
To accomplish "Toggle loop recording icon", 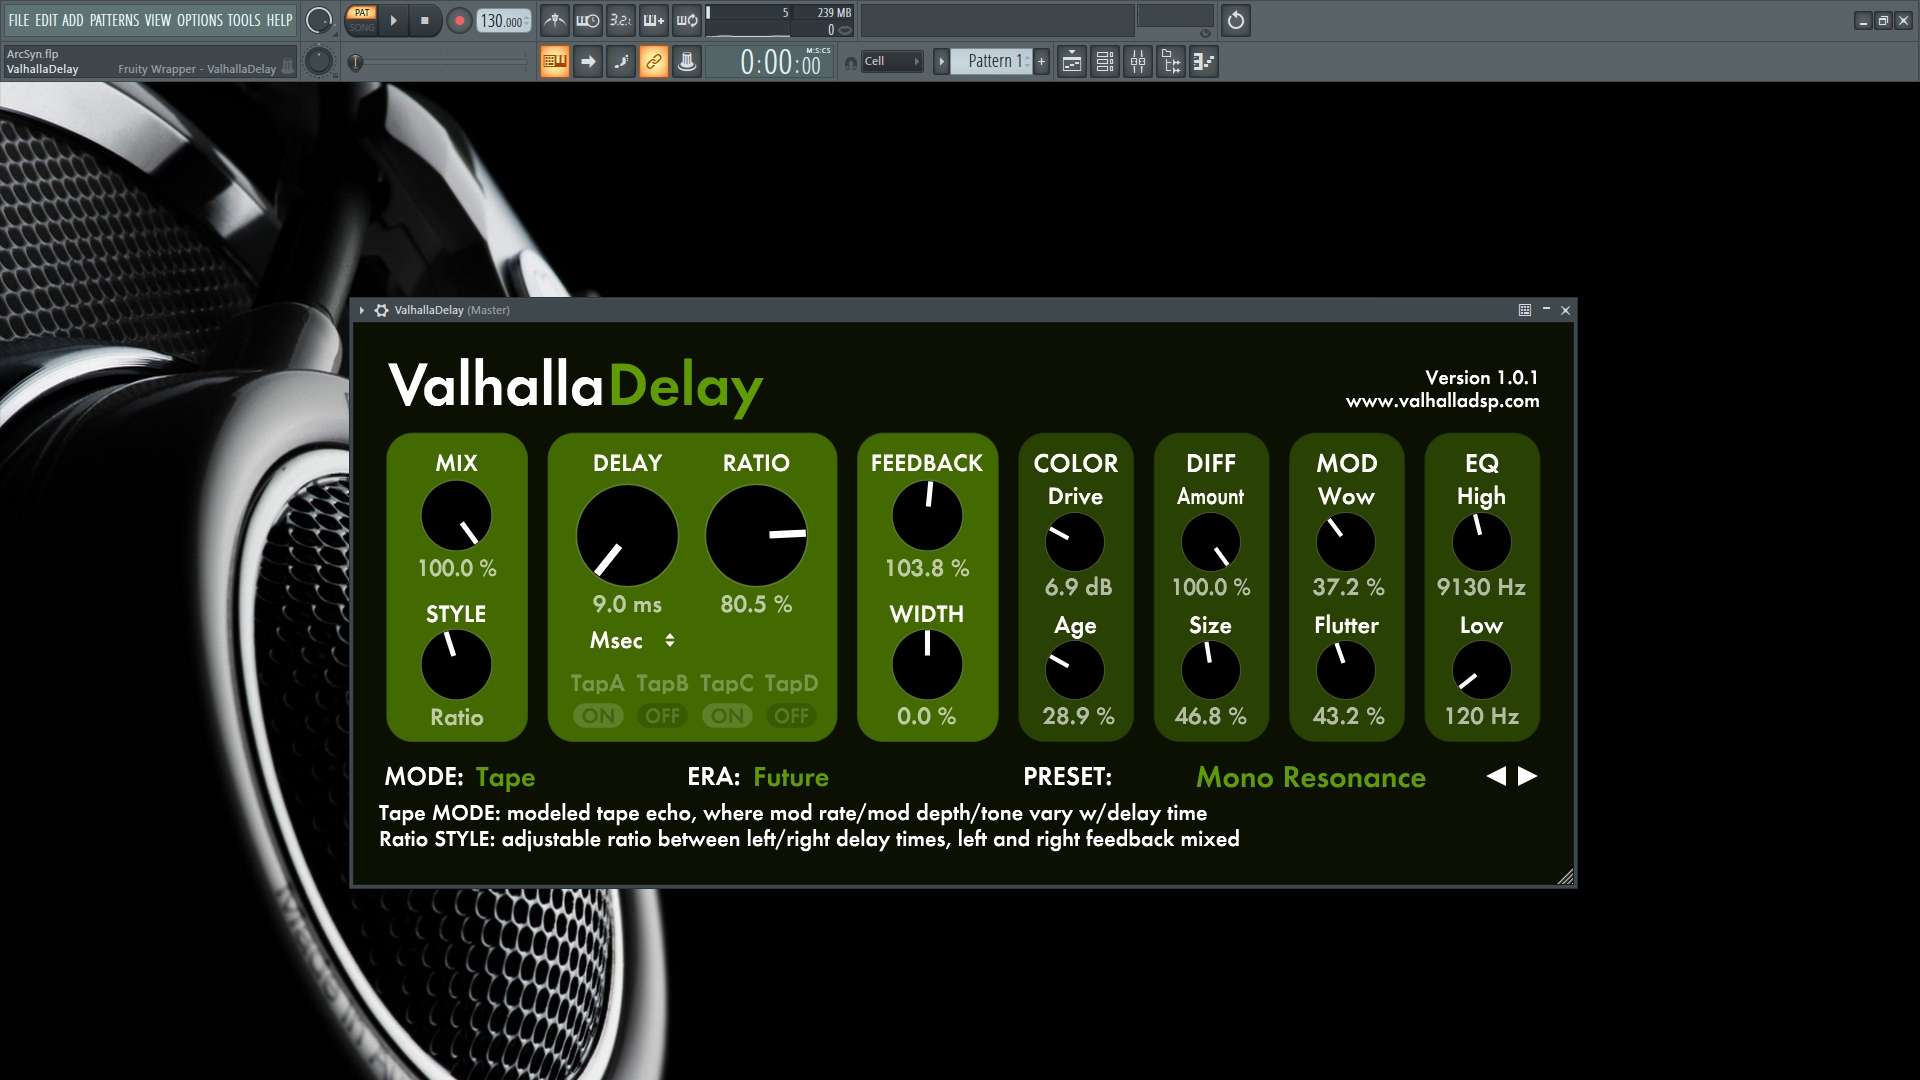I will tap(687, 20).
